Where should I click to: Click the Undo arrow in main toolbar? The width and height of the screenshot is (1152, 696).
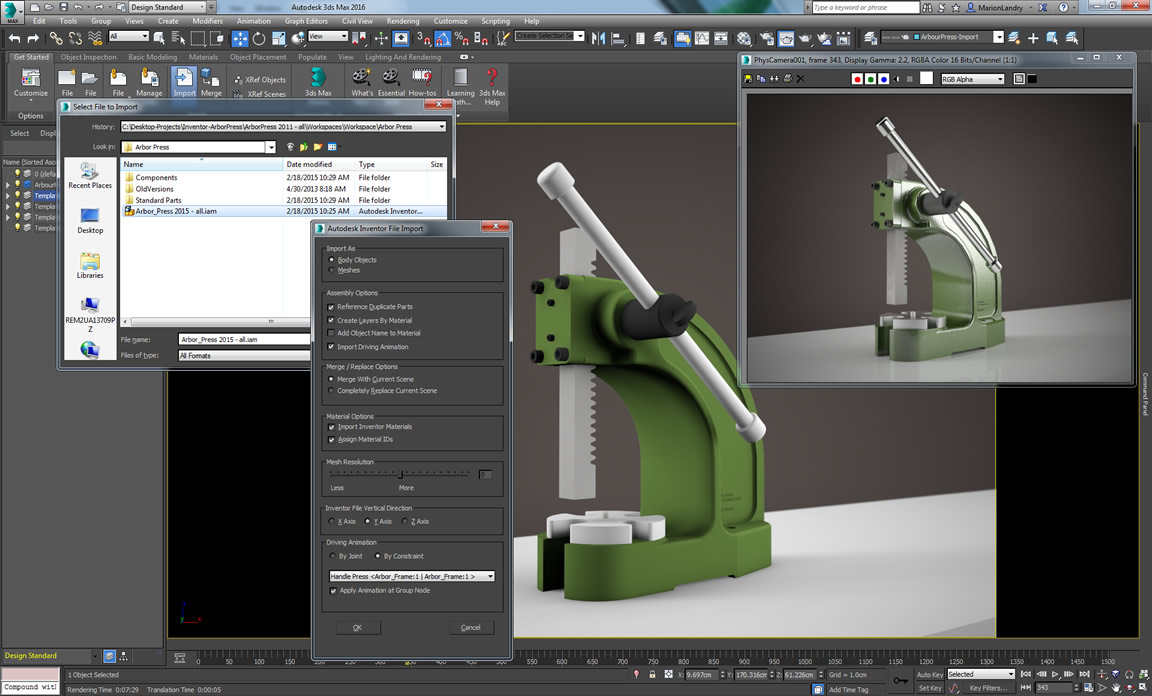(x=15, y=38)
